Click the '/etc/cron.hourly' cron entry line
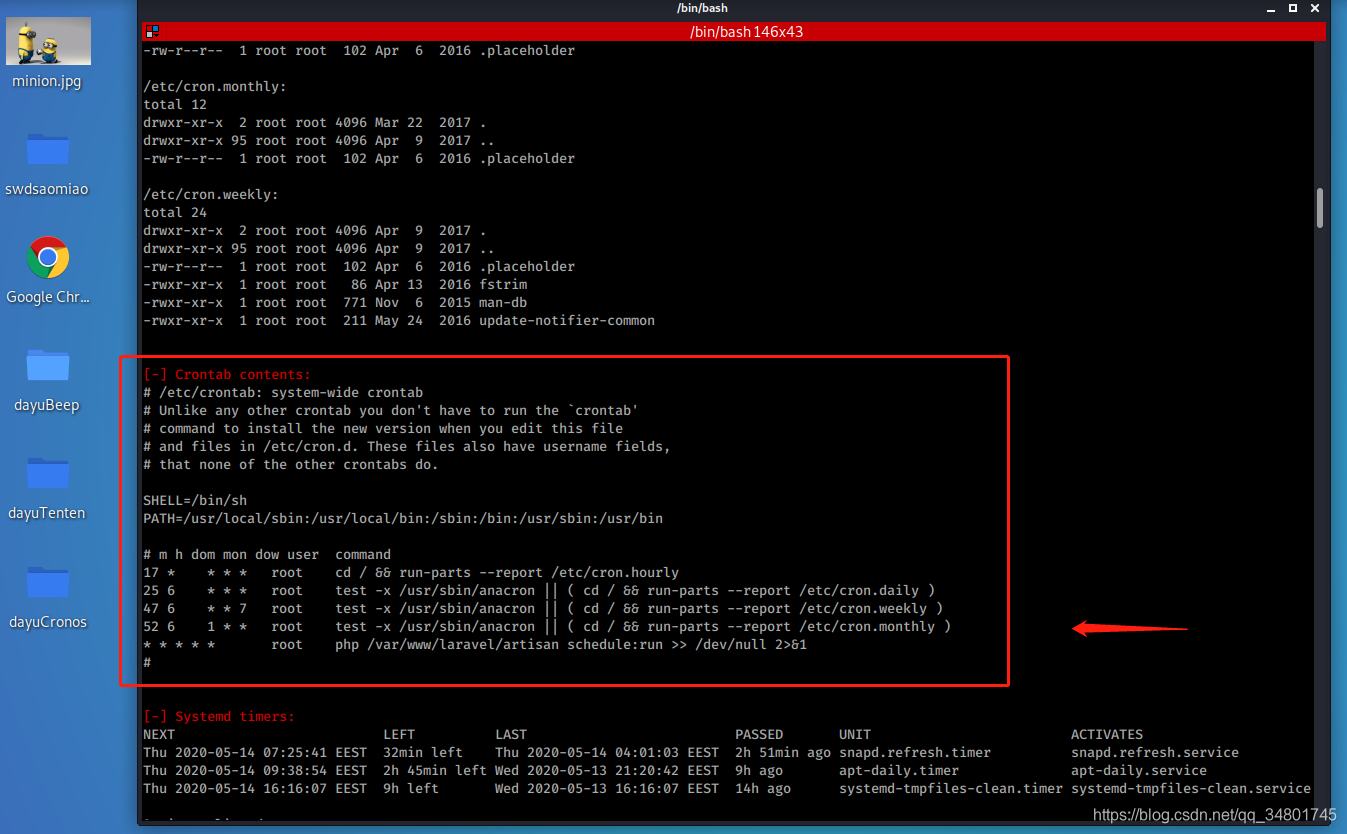Image resolution: width=1347 pixels, height=834 pixels. click(411, 573)
